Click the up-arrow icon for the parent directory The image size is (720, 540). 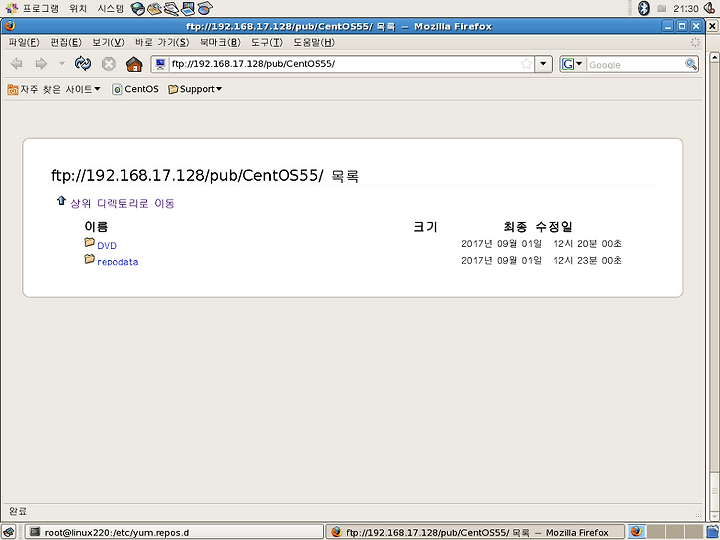[x=61, y=201]
